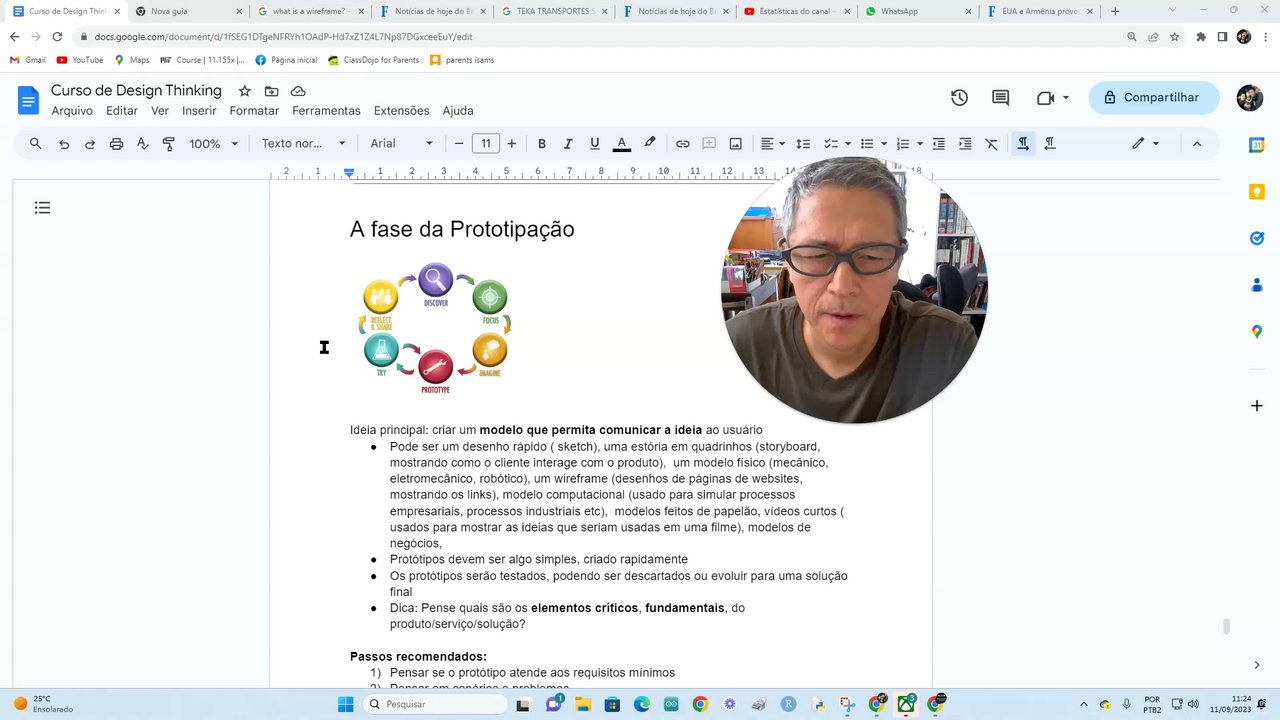Open Google Keep side panel
Image resolution: width=1280 pixels, height=720 pixels.
pos(1257,191)
